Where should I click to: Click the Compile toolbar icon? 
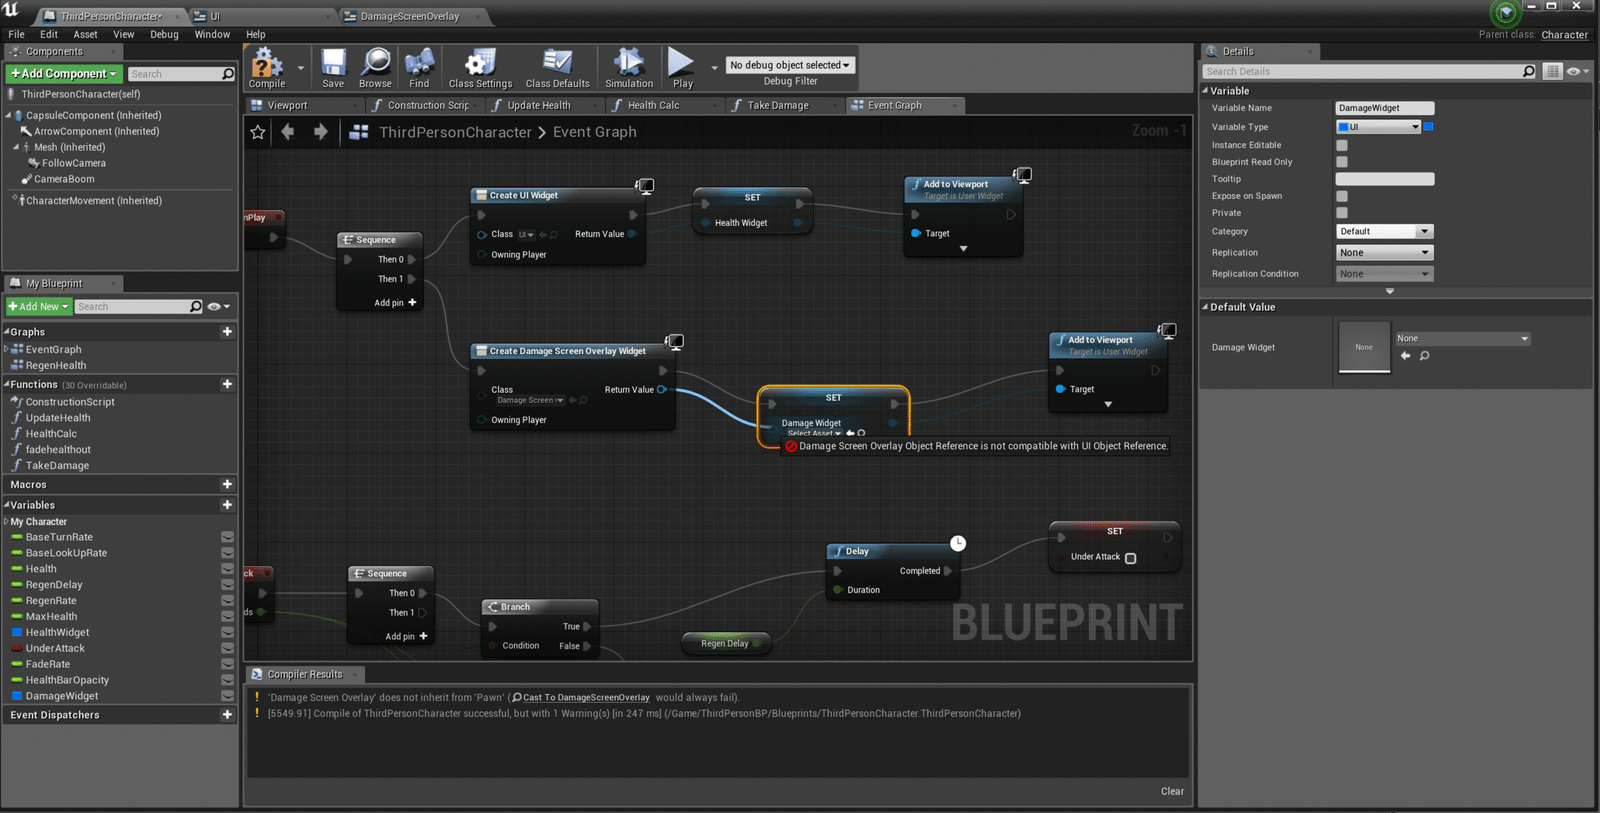(x=266, y=66)
